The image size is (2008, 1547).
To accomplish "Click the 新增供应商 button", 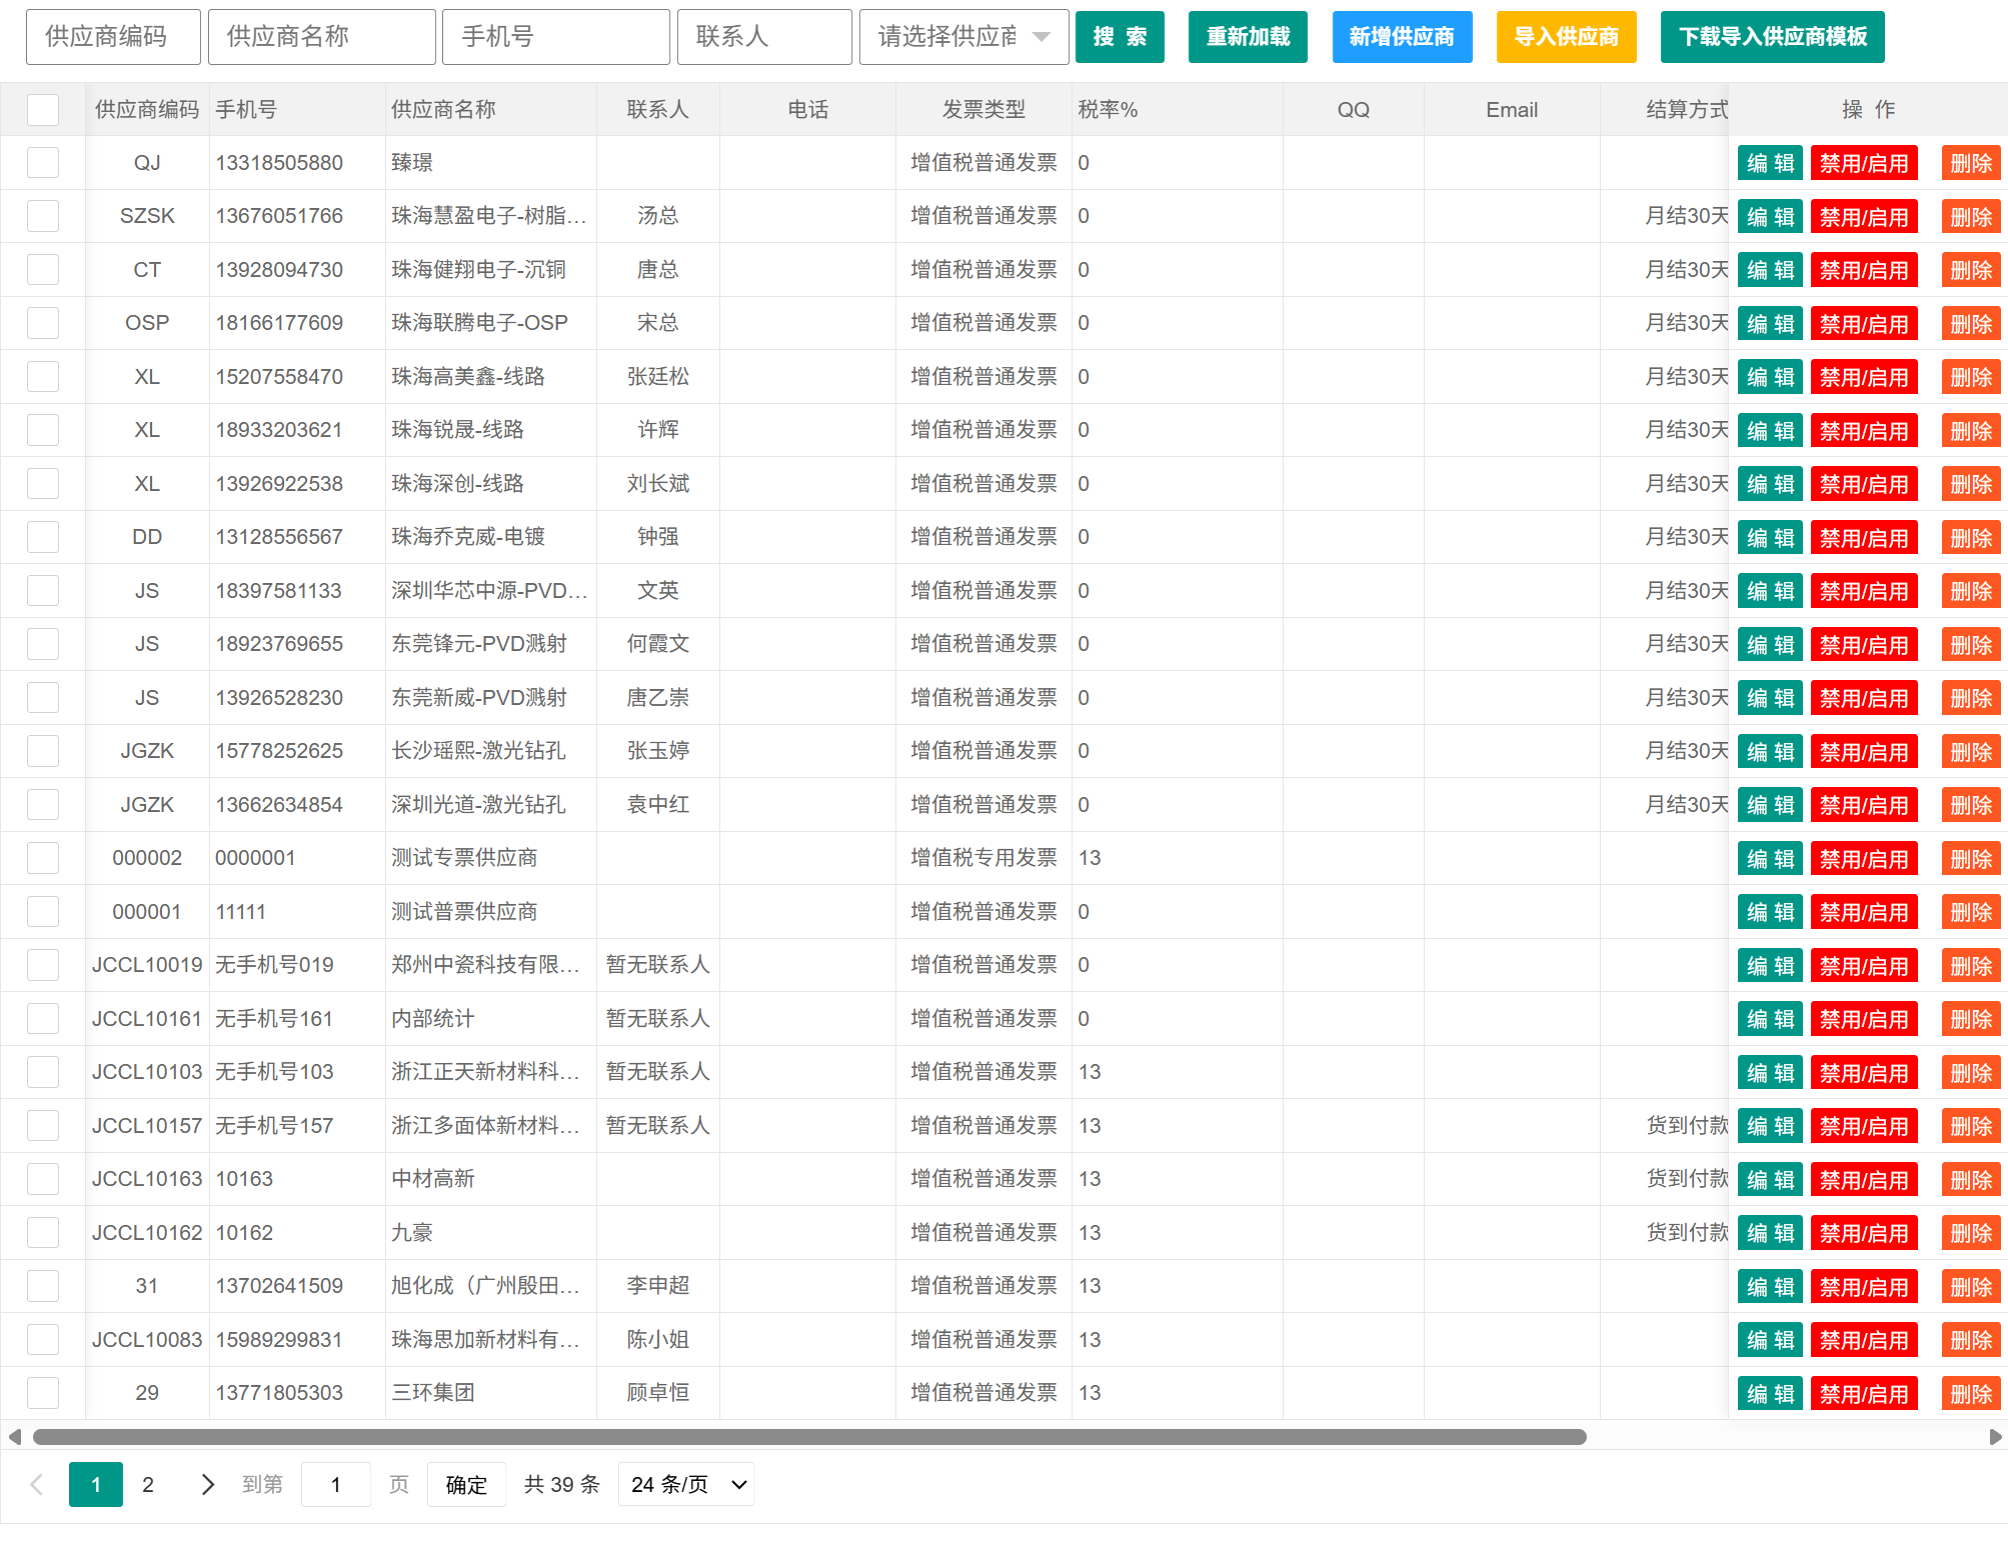I will click(x=1402, y=37).
